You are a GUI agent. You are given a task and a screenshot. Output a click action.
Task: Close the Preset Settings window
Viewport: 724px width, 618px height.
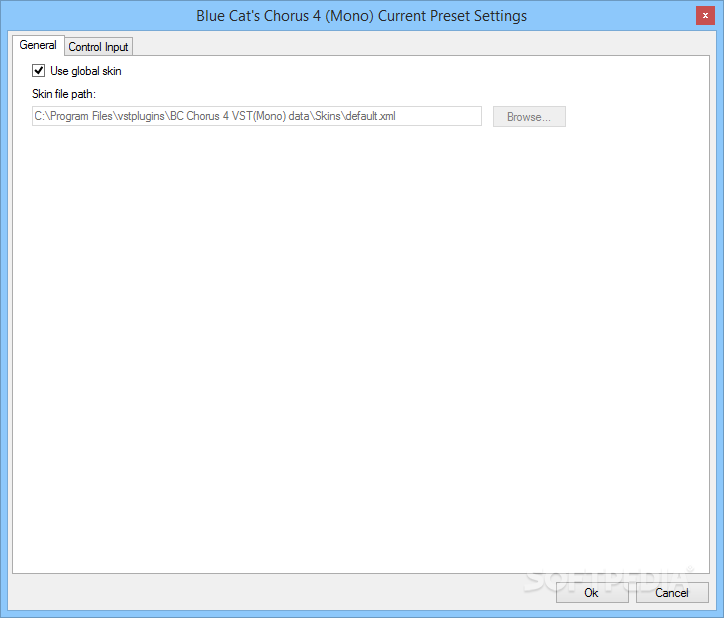705,16
